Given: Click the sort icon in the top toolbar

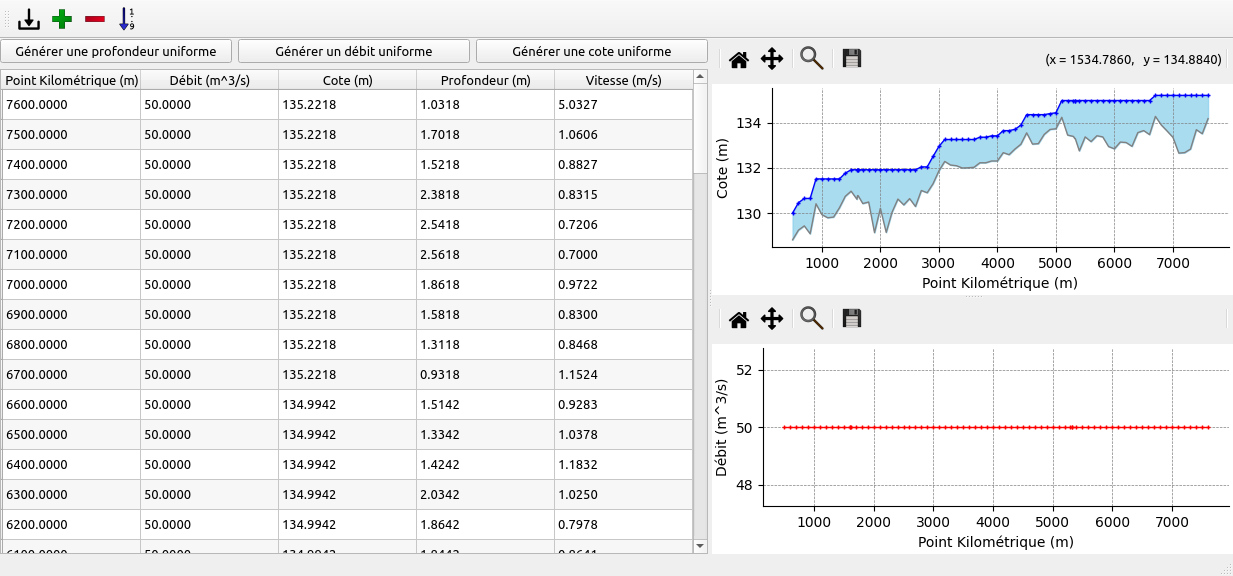Looking at the screenshot, I should click(127, 18).
